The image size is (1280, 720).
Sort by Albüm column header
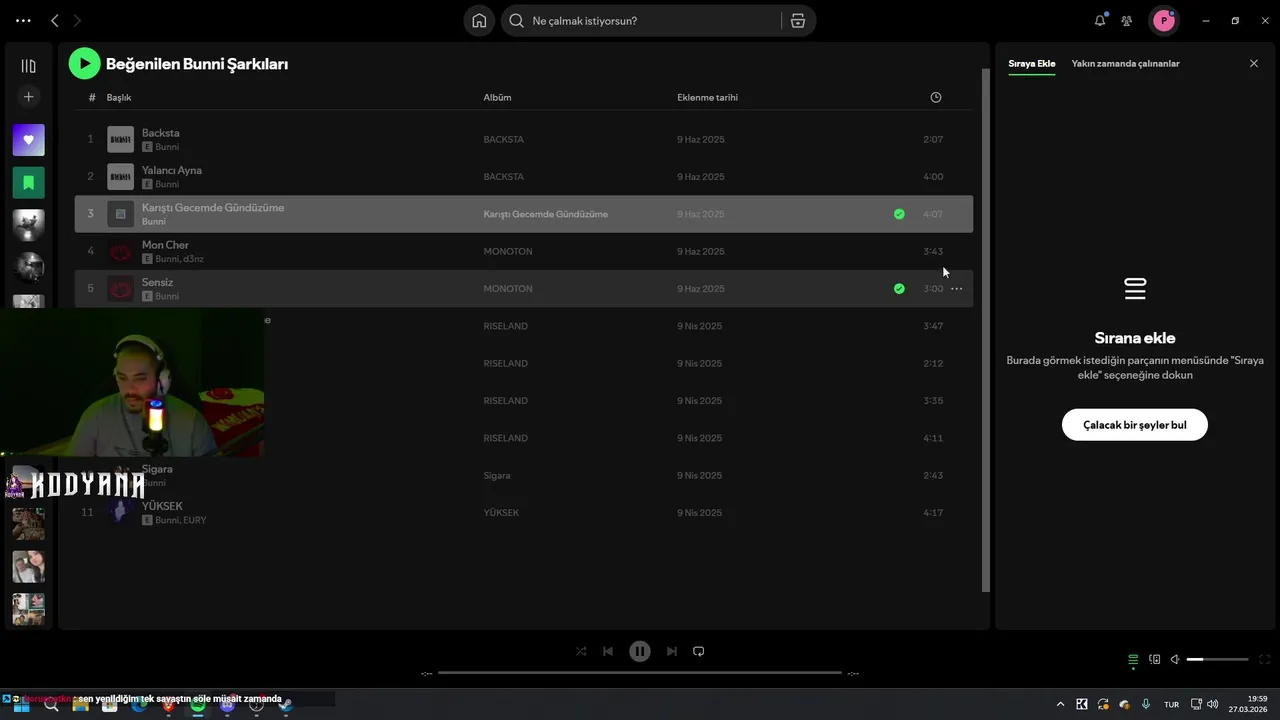click(497, 97)
